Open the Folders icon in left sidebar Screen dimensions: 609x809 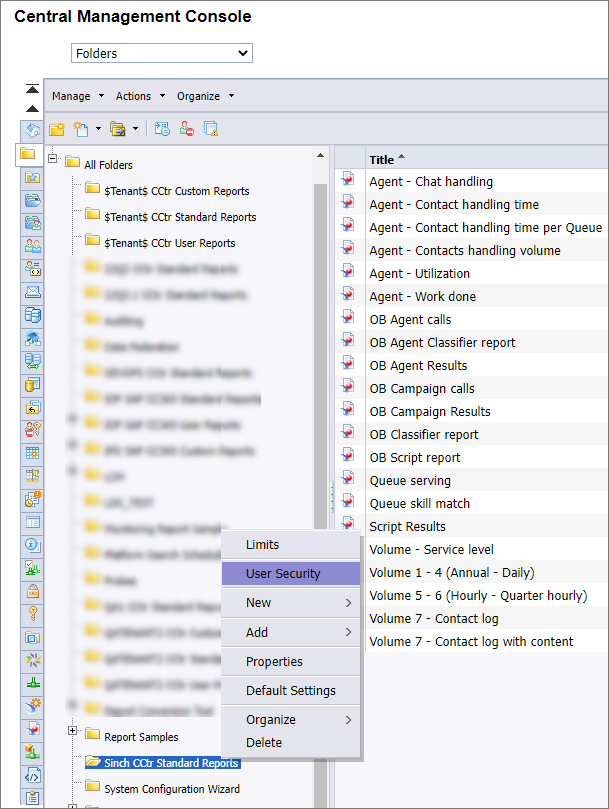(x=30, y=155)
